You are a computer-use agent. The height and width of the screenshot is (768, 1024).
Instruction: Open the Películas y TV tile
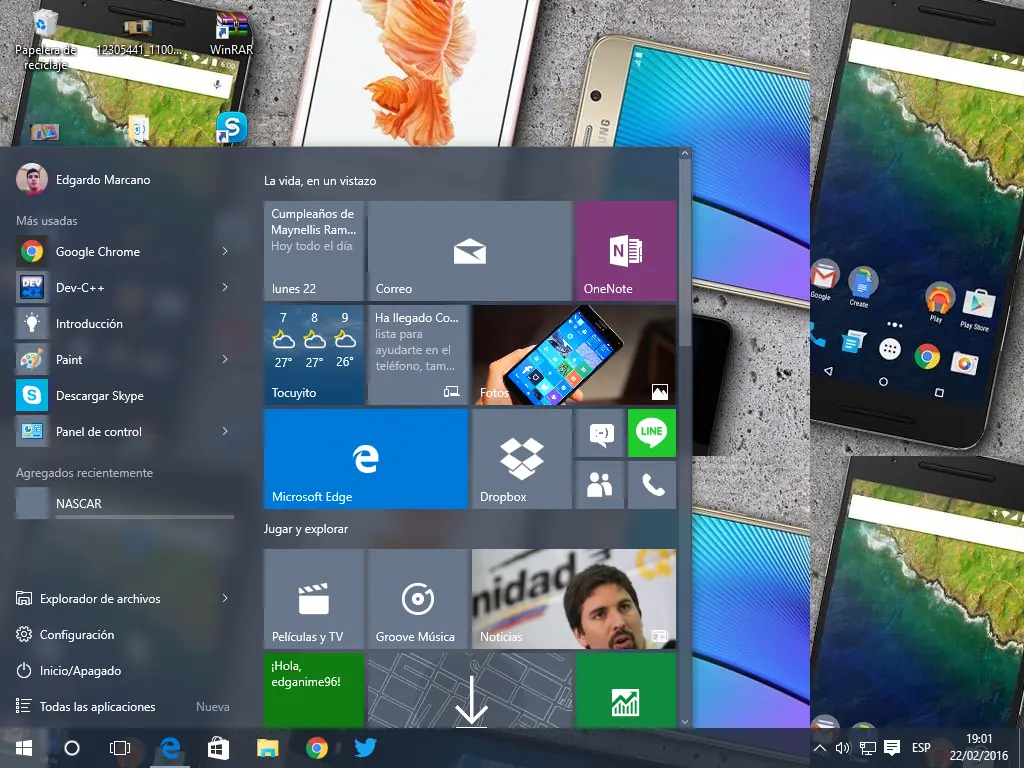(313, 599)
